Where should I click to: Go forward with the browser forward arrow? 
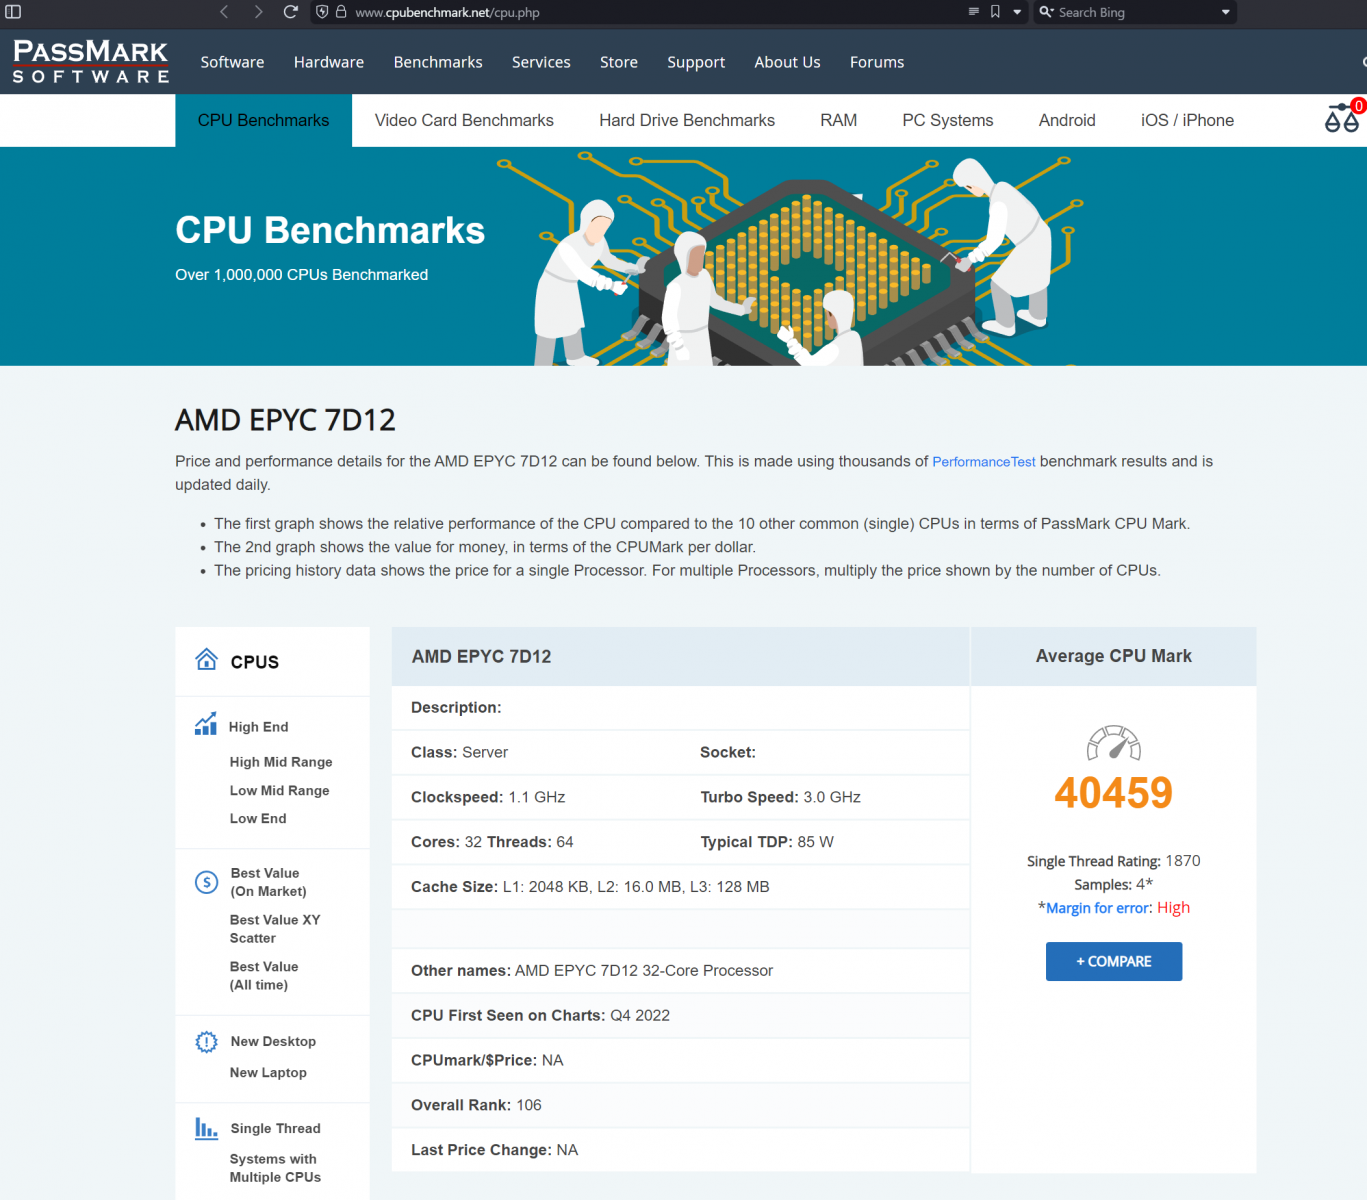(258, 12)
